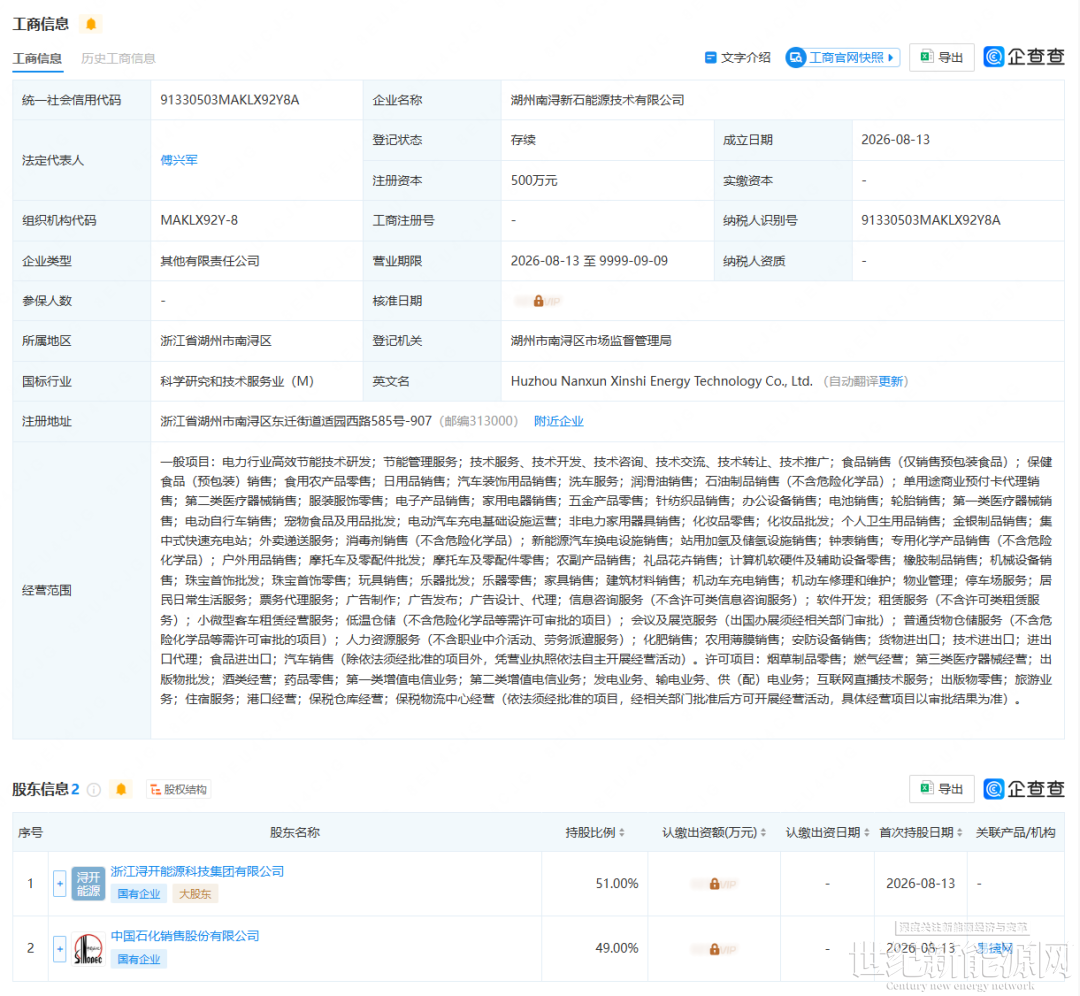Open 股权结构 equity structure button
The width and height of the screenshot is (1080, 996).
(x=178, y=789)
